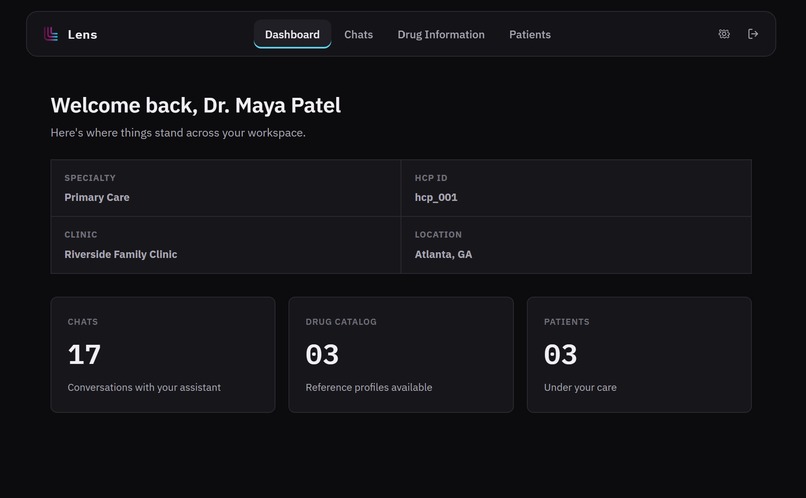The image size is (806, 498).
Task: Open the Drug Catalog card
Action: click(x=401, y=355)
